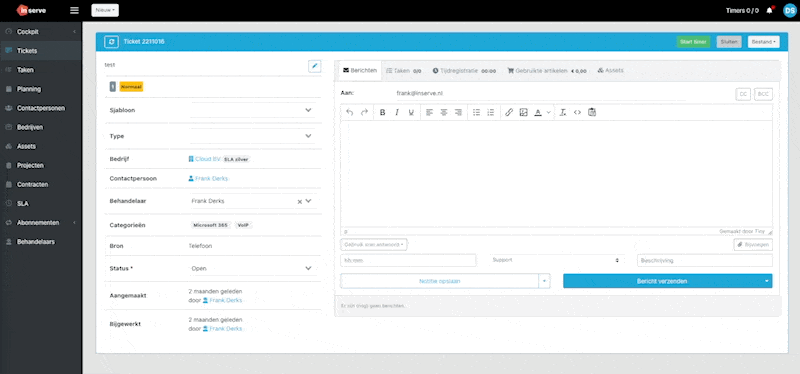Viewport: 800px width, 374px height.
Task: Expand the Type dropdown
Action: tap(308, 136)
